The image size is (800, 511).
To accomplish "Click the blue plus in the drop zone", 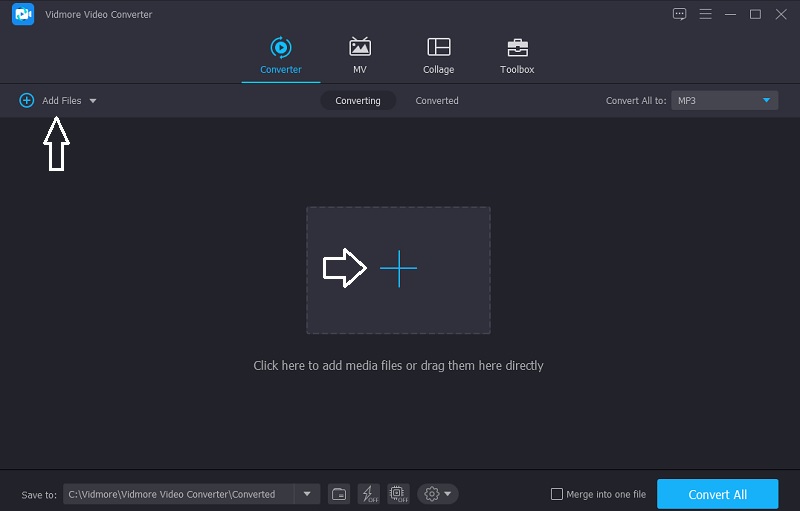I will tap(398, 269).
